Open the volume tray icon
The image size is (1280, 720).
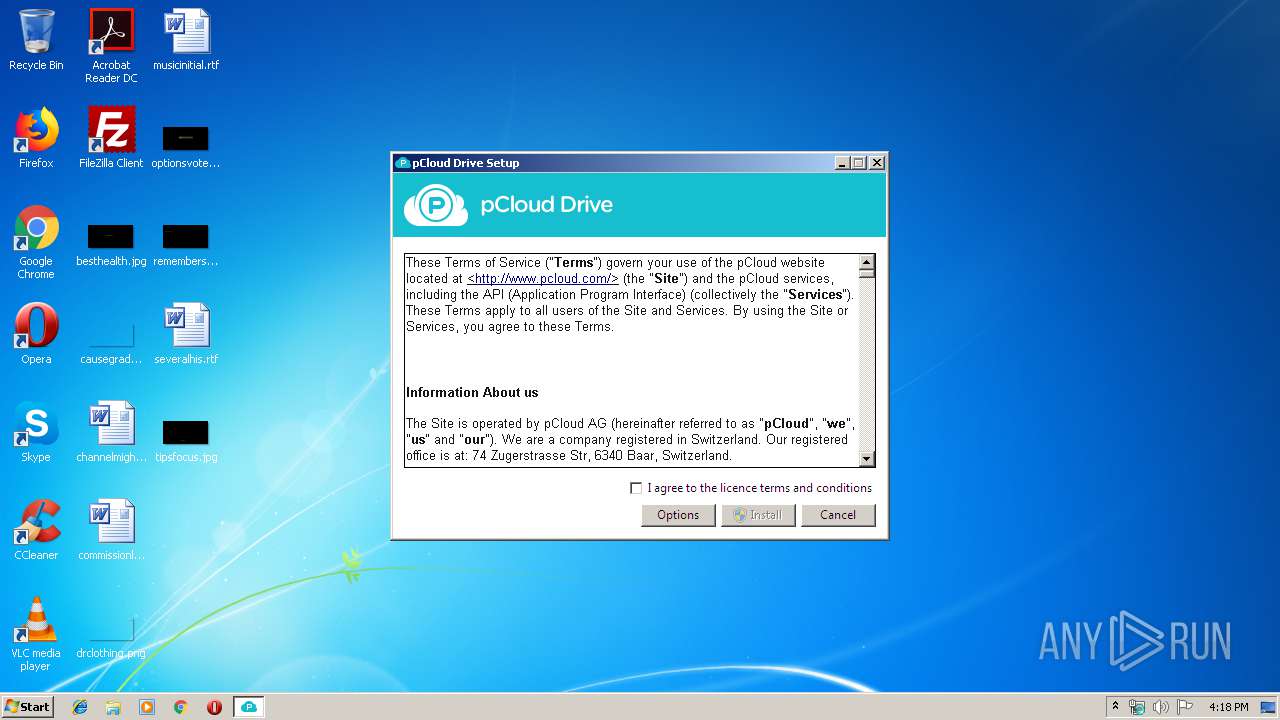click(1160, 707)
